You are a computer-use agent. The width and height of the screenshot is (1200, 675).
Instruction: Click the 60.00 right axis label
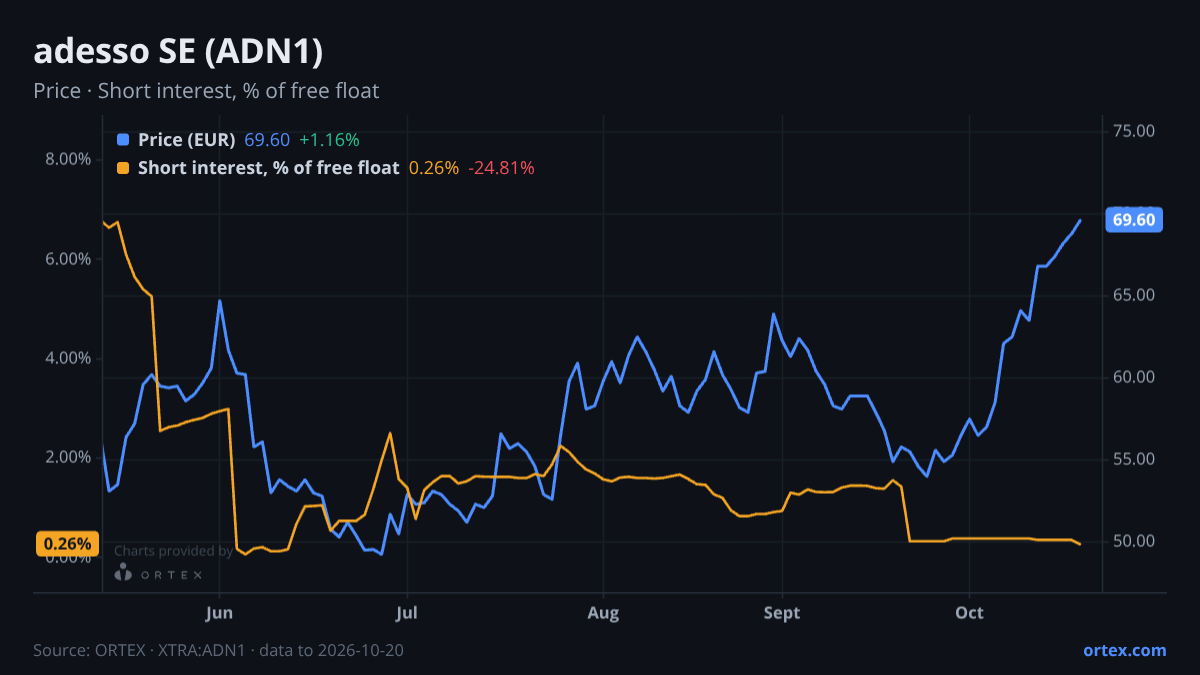coord(1135,377)
